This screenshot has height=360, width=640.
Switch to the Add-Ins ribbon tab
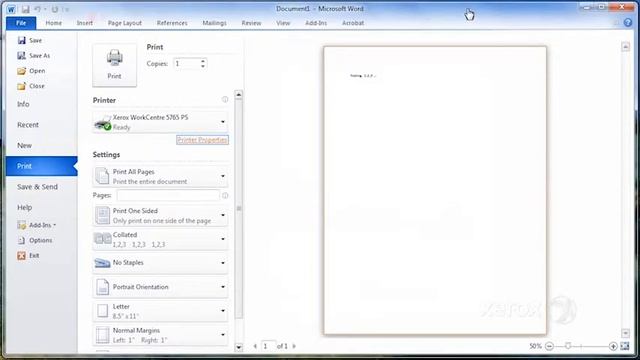pyautogui.click(x=316, y=23)
